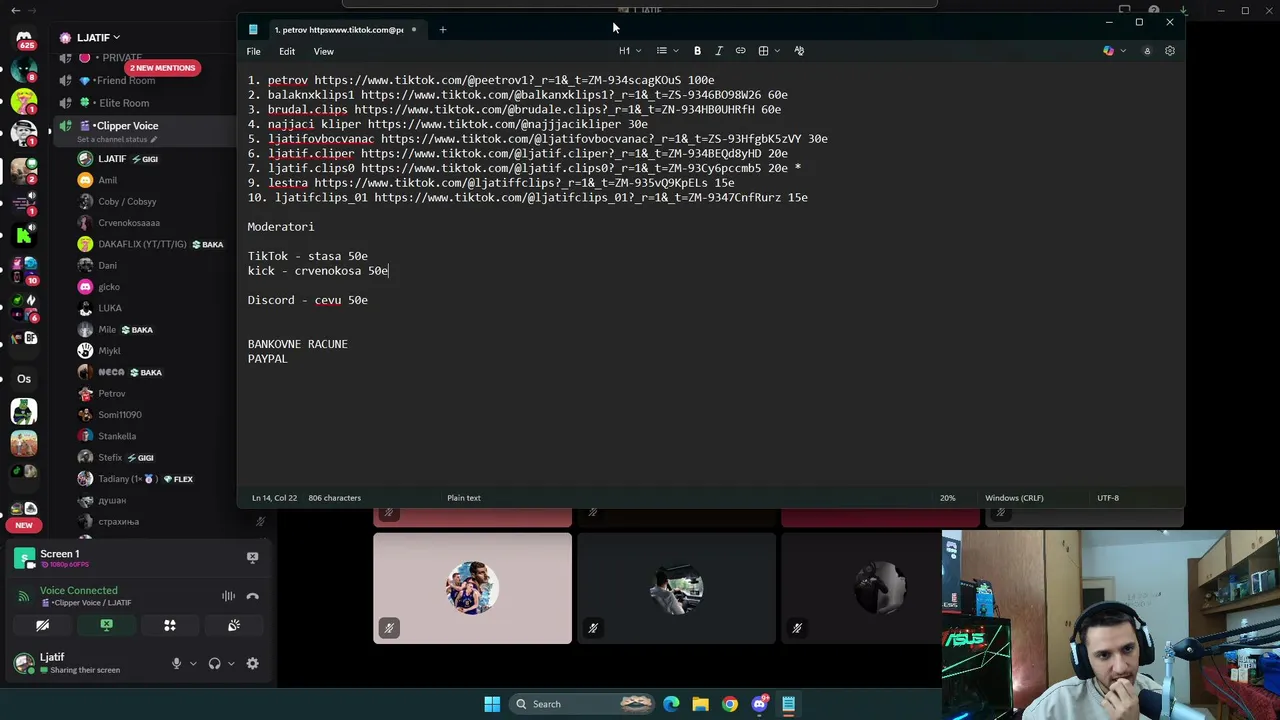Select user Somi11090 in voice list
Screen dimensions: 1280x720
coord(120,415)
